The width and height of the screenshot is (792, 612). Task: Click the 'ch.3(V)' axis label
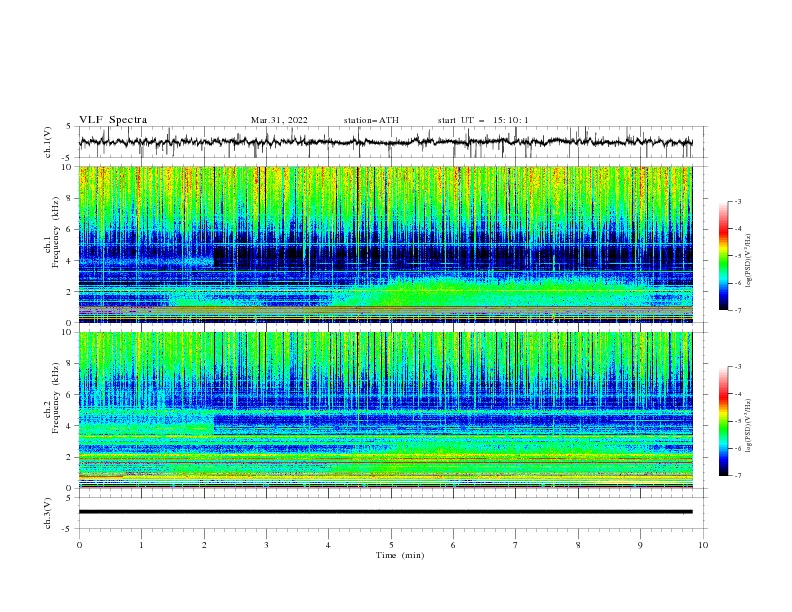click(x=48, y=513)
